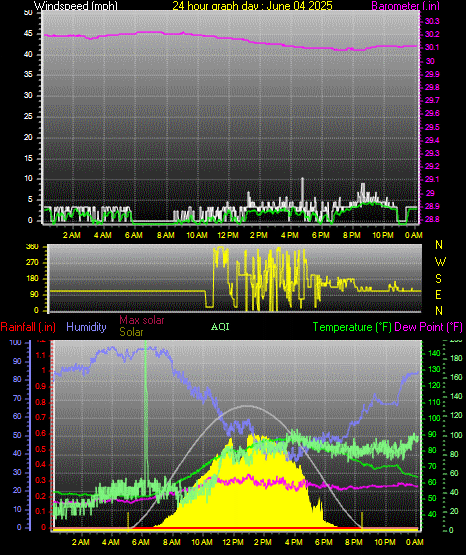
Task: Click the 'E' wind direction letter
Action: (438, 294)
